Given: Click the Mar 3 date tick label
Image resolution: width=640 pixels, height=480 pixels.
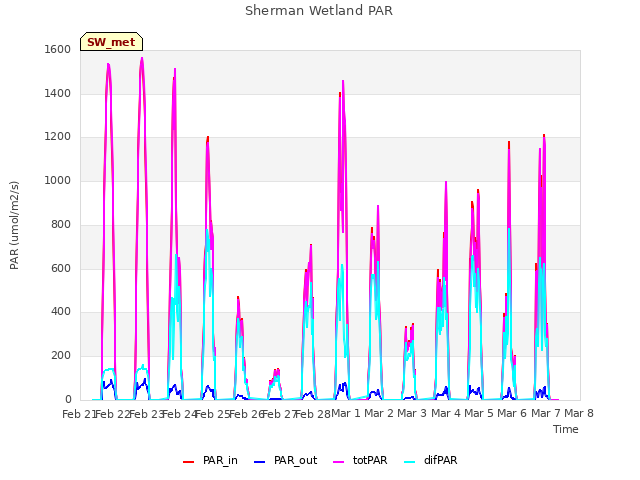Looking at the screenshot, I should pos(412,413).
